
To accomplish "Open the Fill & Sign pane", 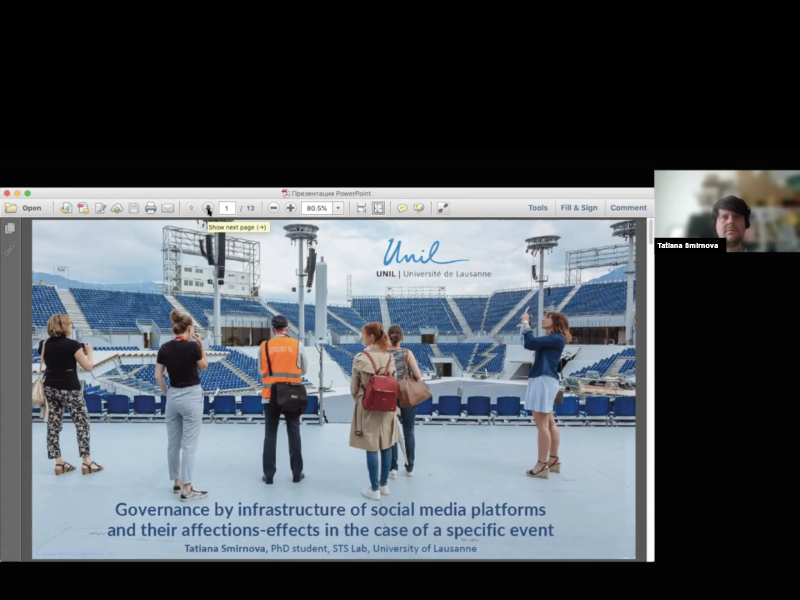I will [x=579, y=208].
